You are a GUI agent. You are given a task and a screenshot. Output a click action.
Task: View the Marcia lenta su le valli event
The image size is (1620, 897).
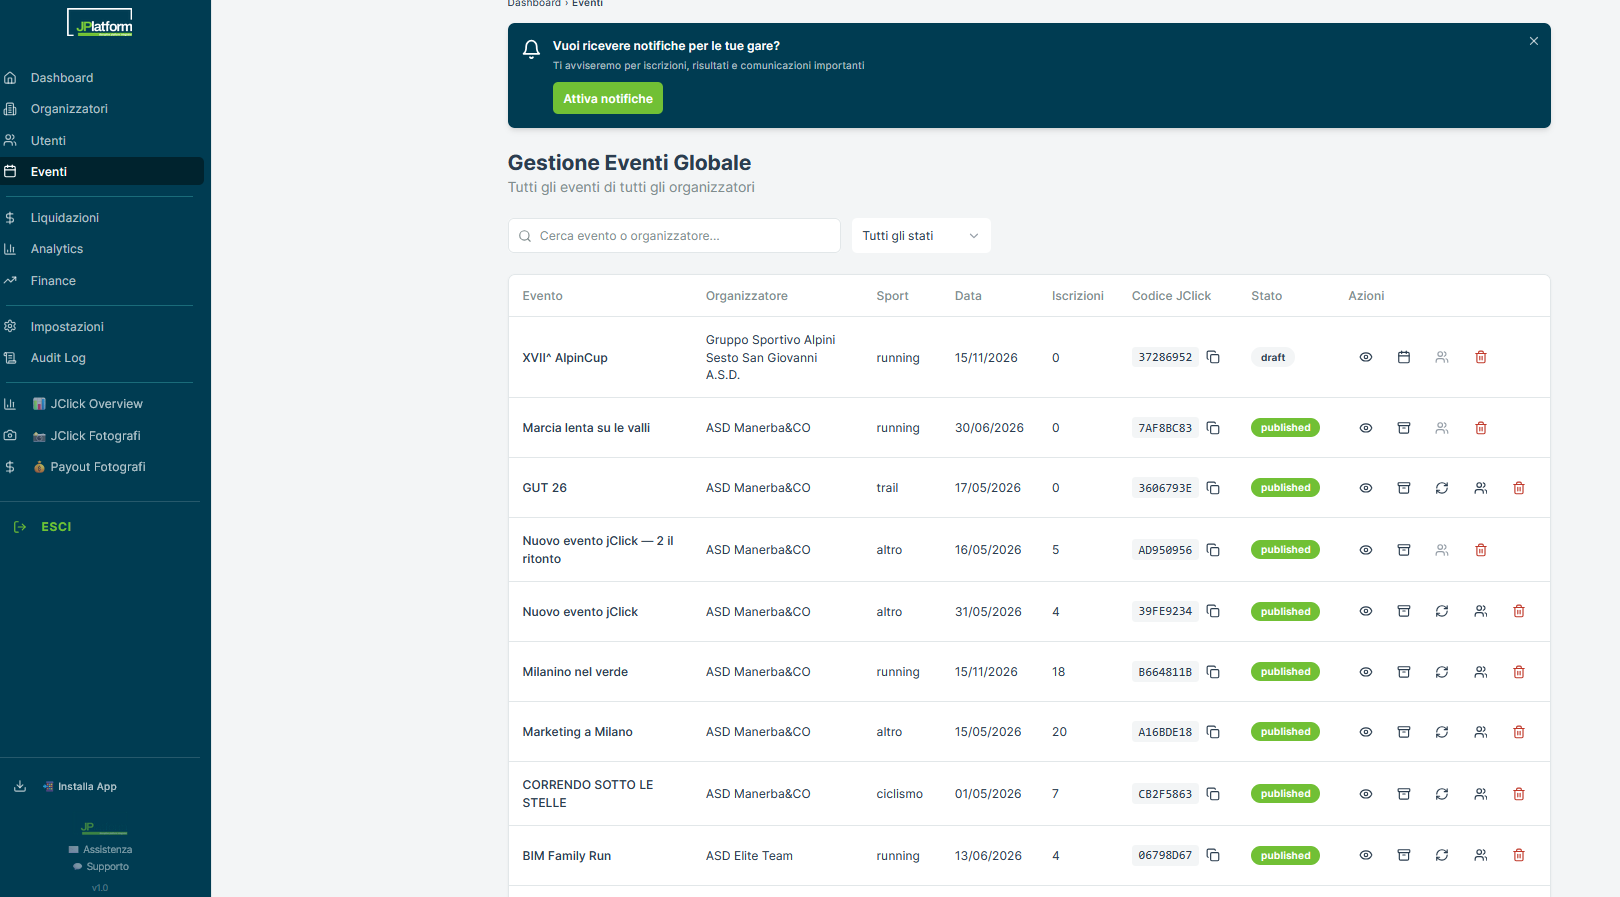coord(1366,428)
